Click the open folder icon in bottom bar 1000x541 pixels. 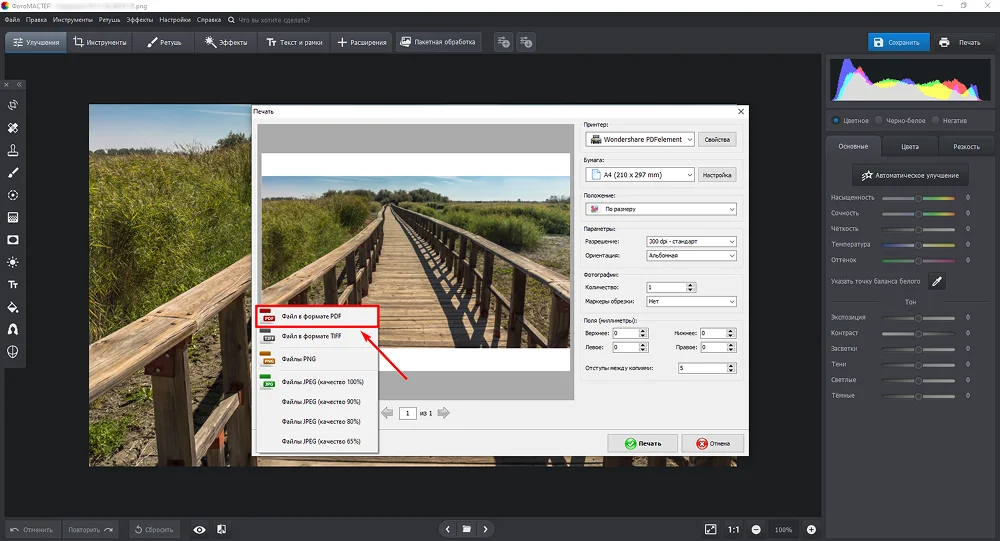pos(466,529)
